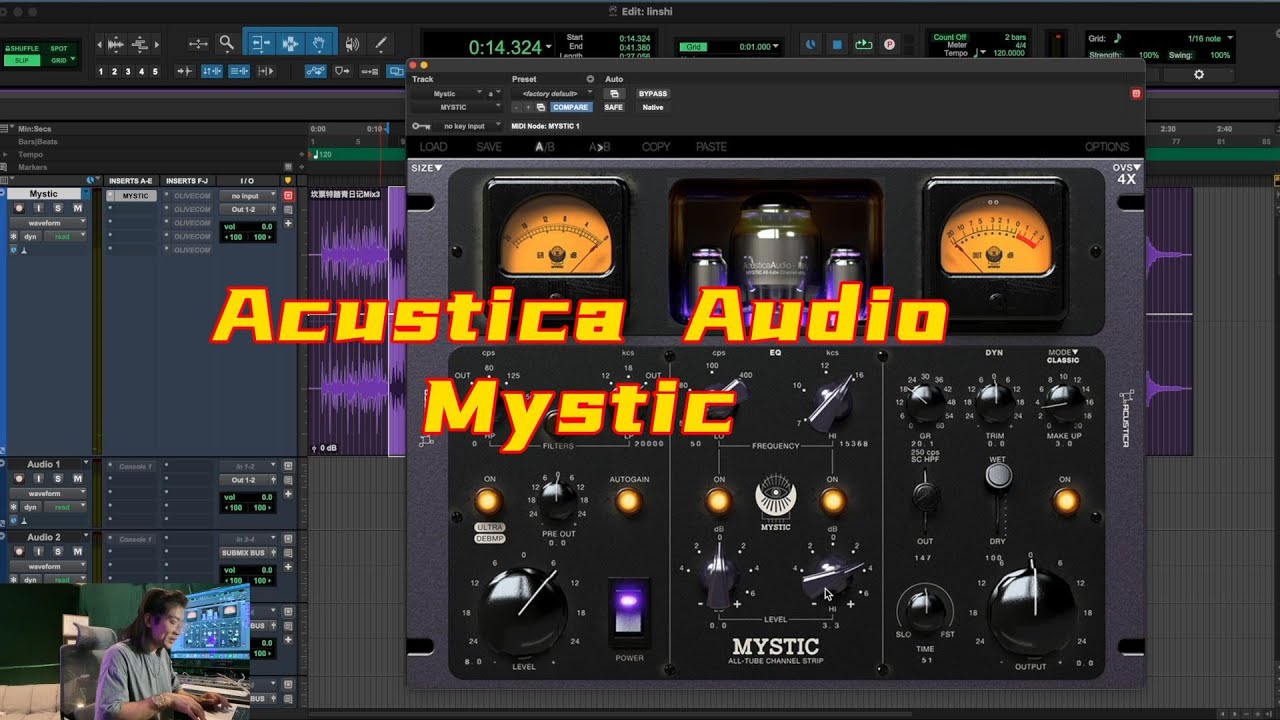Enable input monitoring on Audio 1 track

tap(39, 479)
